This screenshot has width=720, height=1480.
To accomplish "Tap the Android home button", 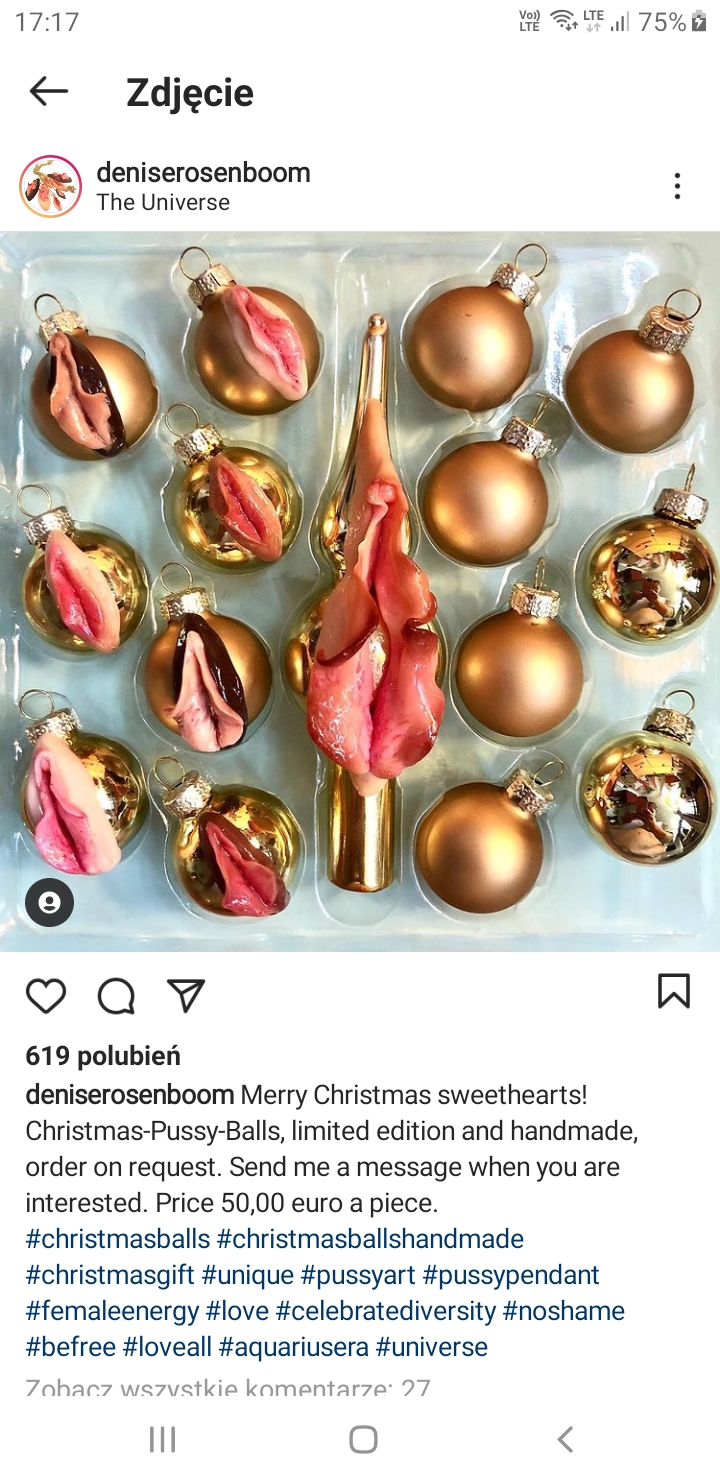I will (x=363, y=1439).
